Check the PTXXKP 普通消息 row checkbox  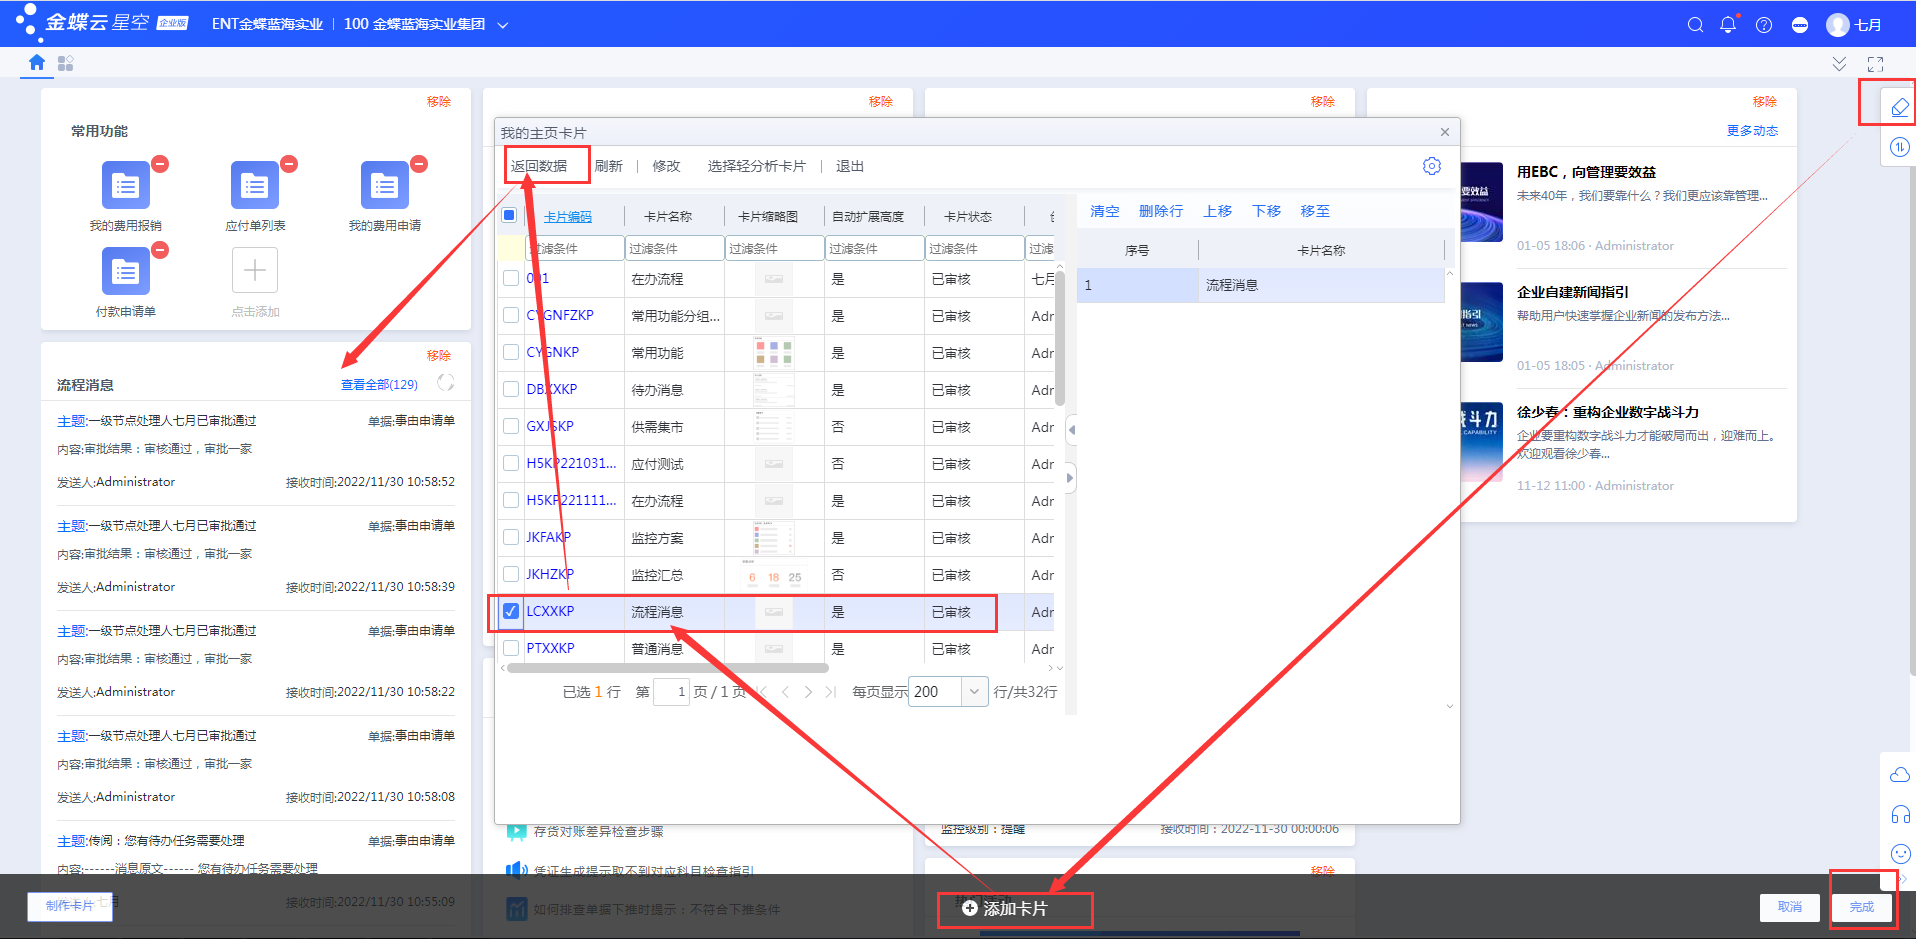(511, 648)
